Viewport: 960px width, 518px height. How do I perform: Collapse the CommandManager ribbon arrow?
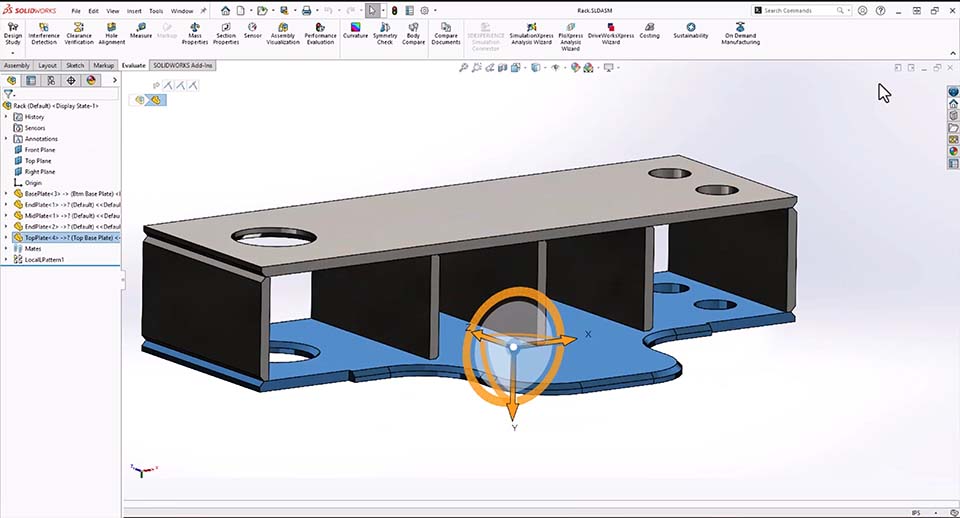tap(953, 53)
